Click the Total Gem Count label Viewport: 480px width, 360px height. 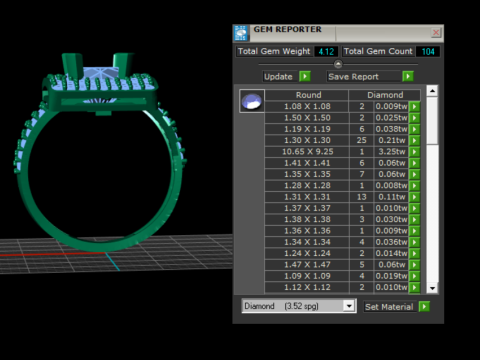[x=378, y=51]
